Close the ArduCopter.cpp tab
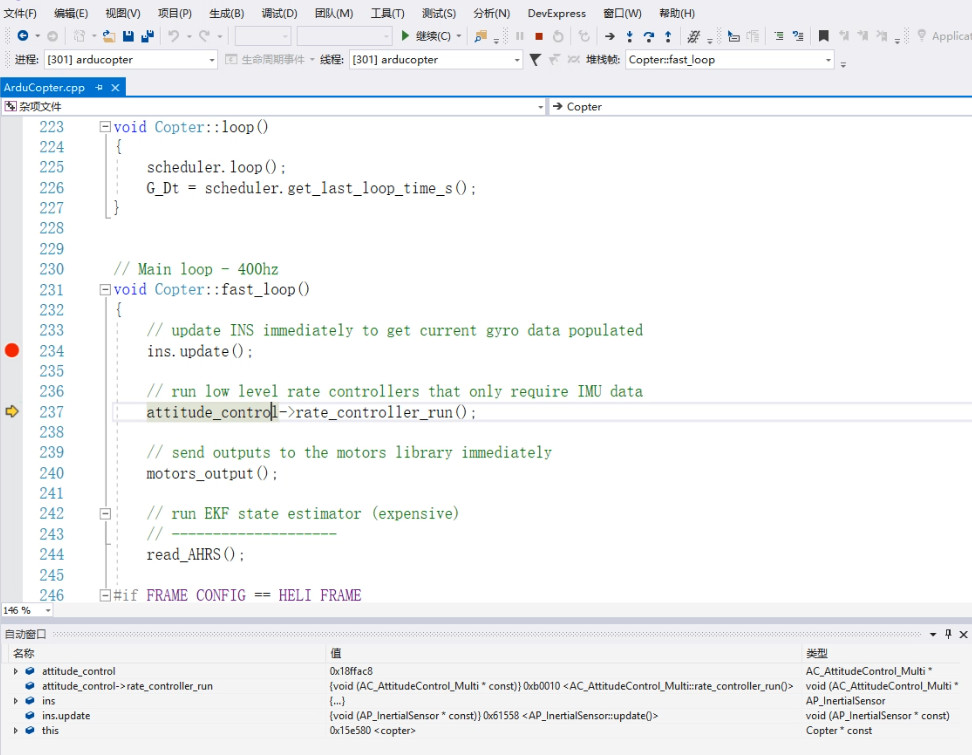972x755 pixels. [x=115, y=87]
